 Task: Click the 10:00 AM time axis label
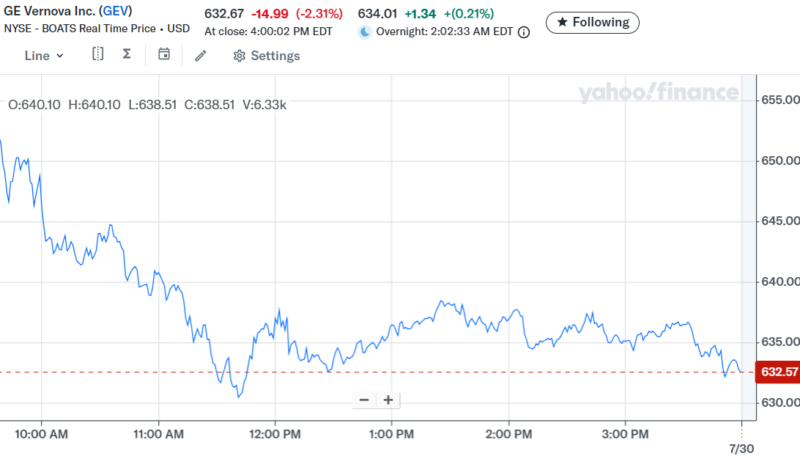pyautogui.click(x=43, y=434)
